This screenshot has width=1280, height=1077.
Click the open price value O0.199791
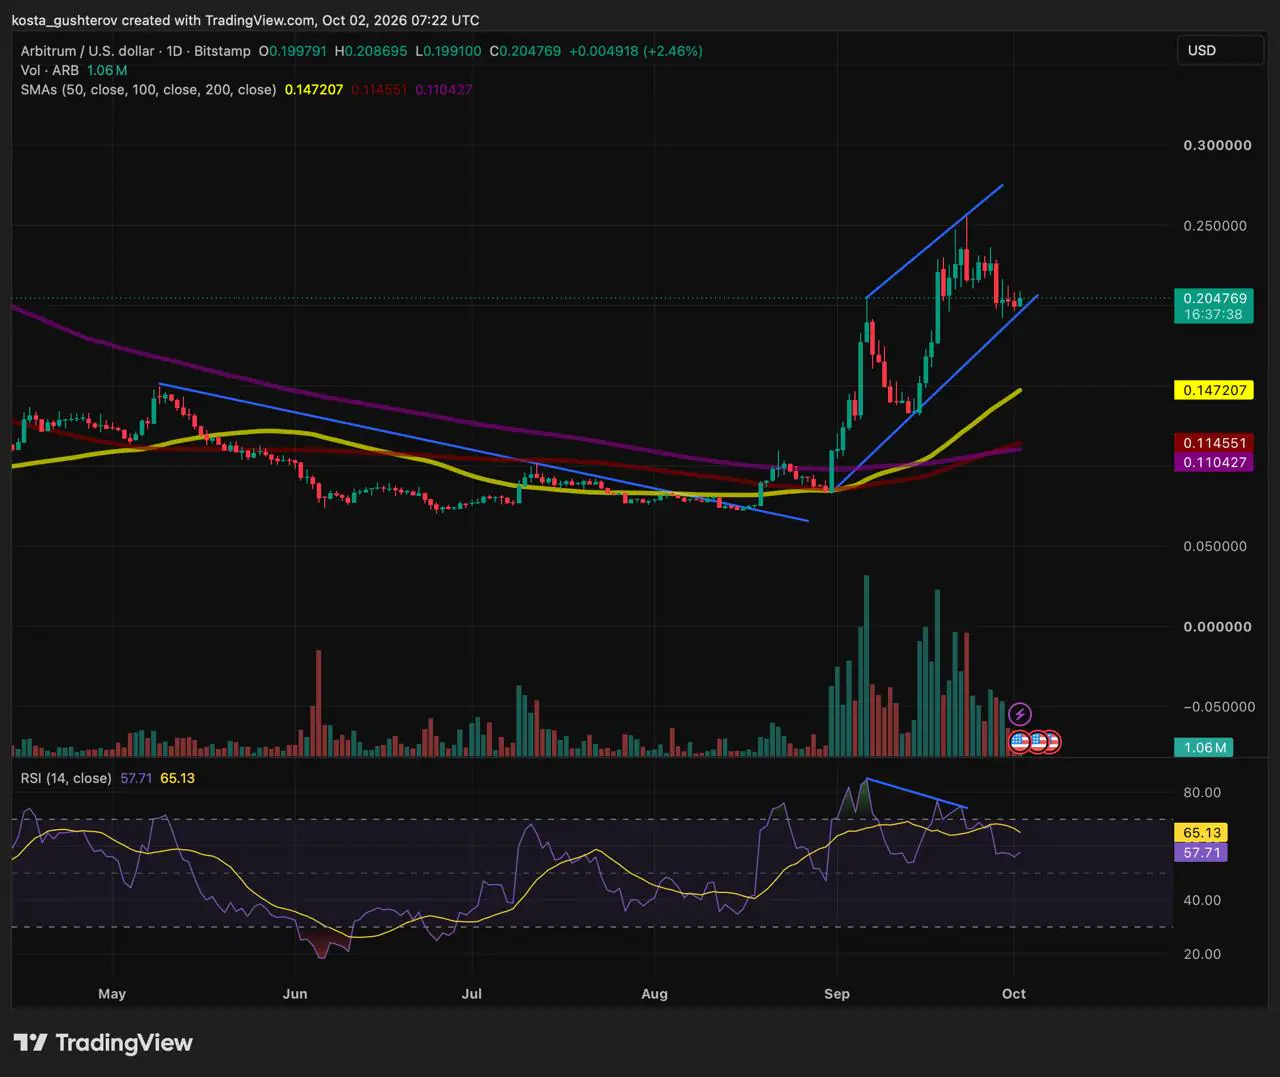point(293,50)
